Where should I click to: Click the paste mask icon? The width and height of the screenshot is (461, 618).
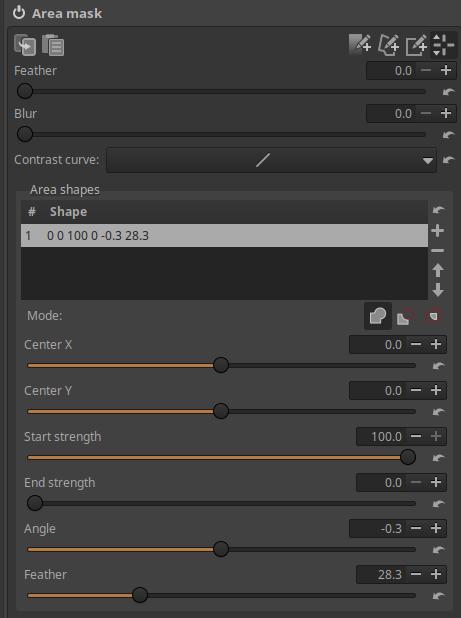(x=53, y=45)
